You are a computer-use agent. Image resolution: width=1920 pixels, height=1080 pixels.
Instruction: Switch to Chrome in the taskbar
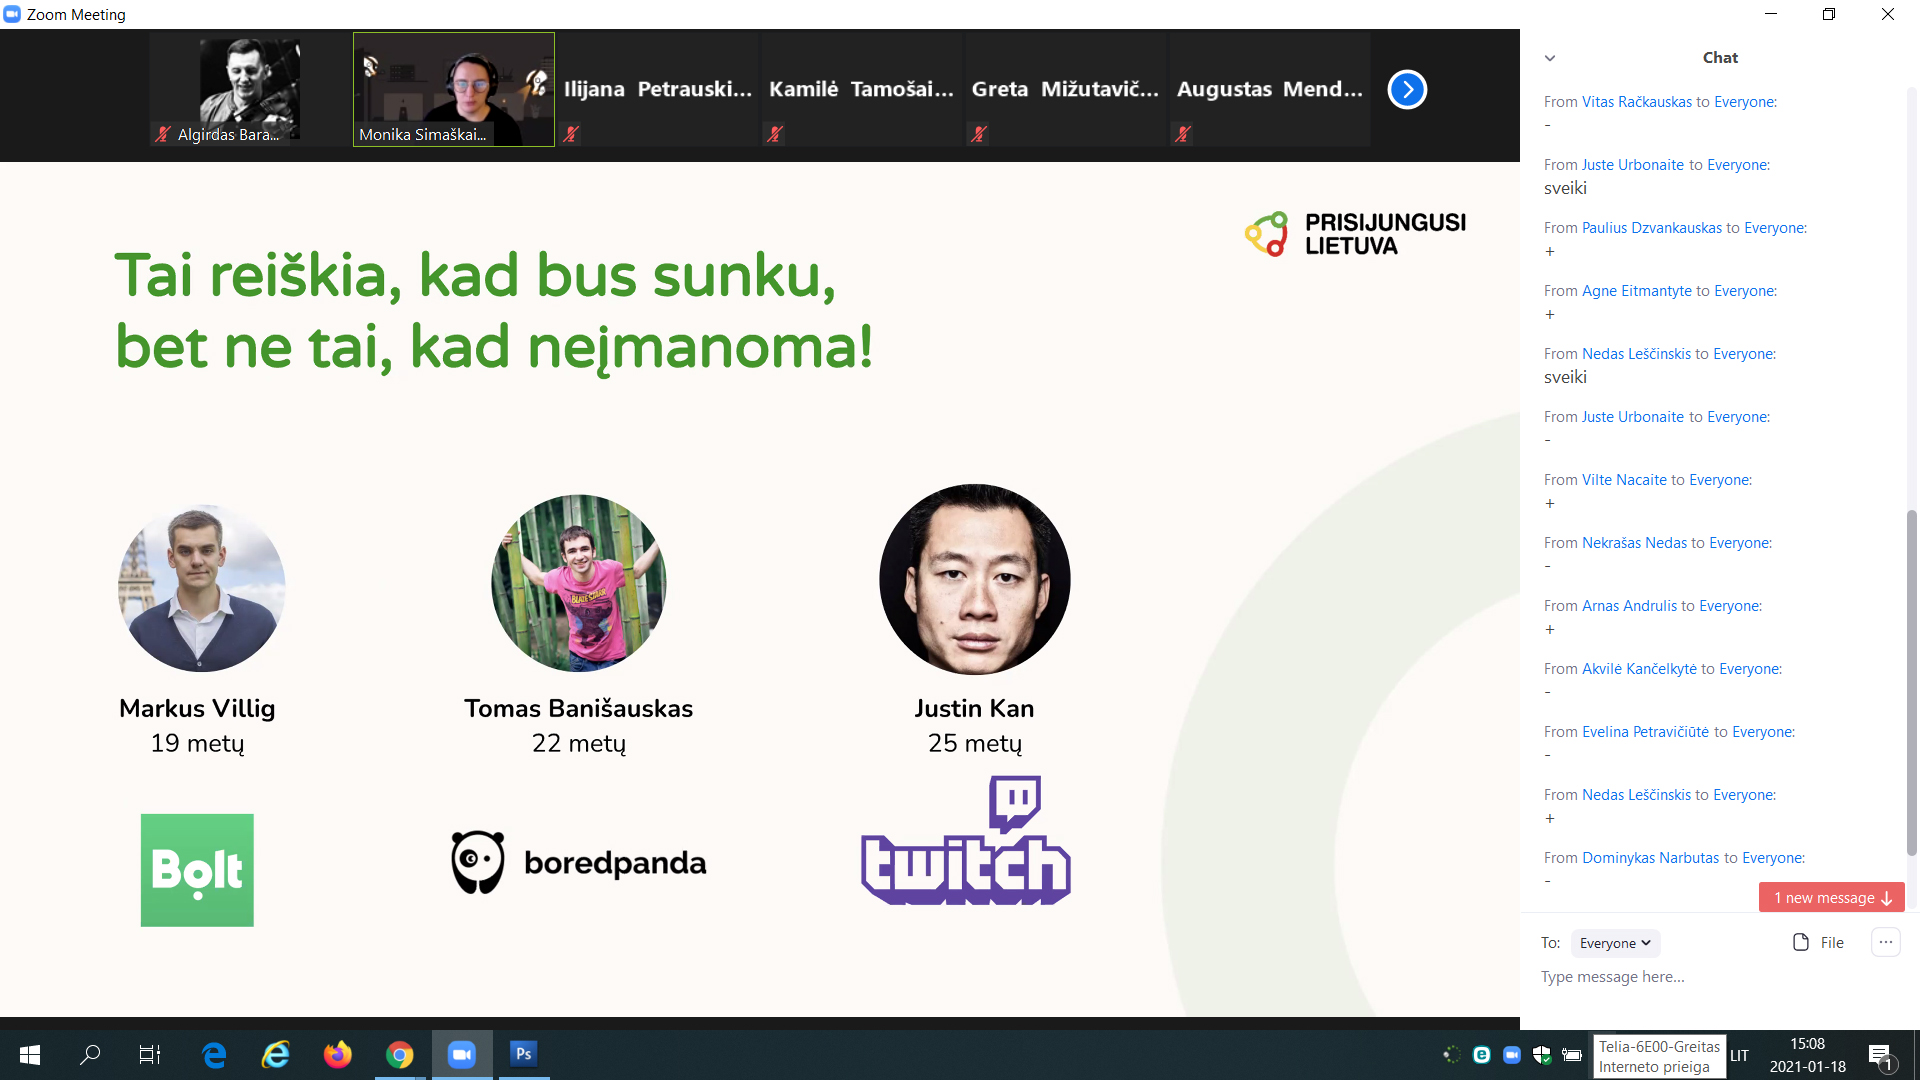point(400,1055)
